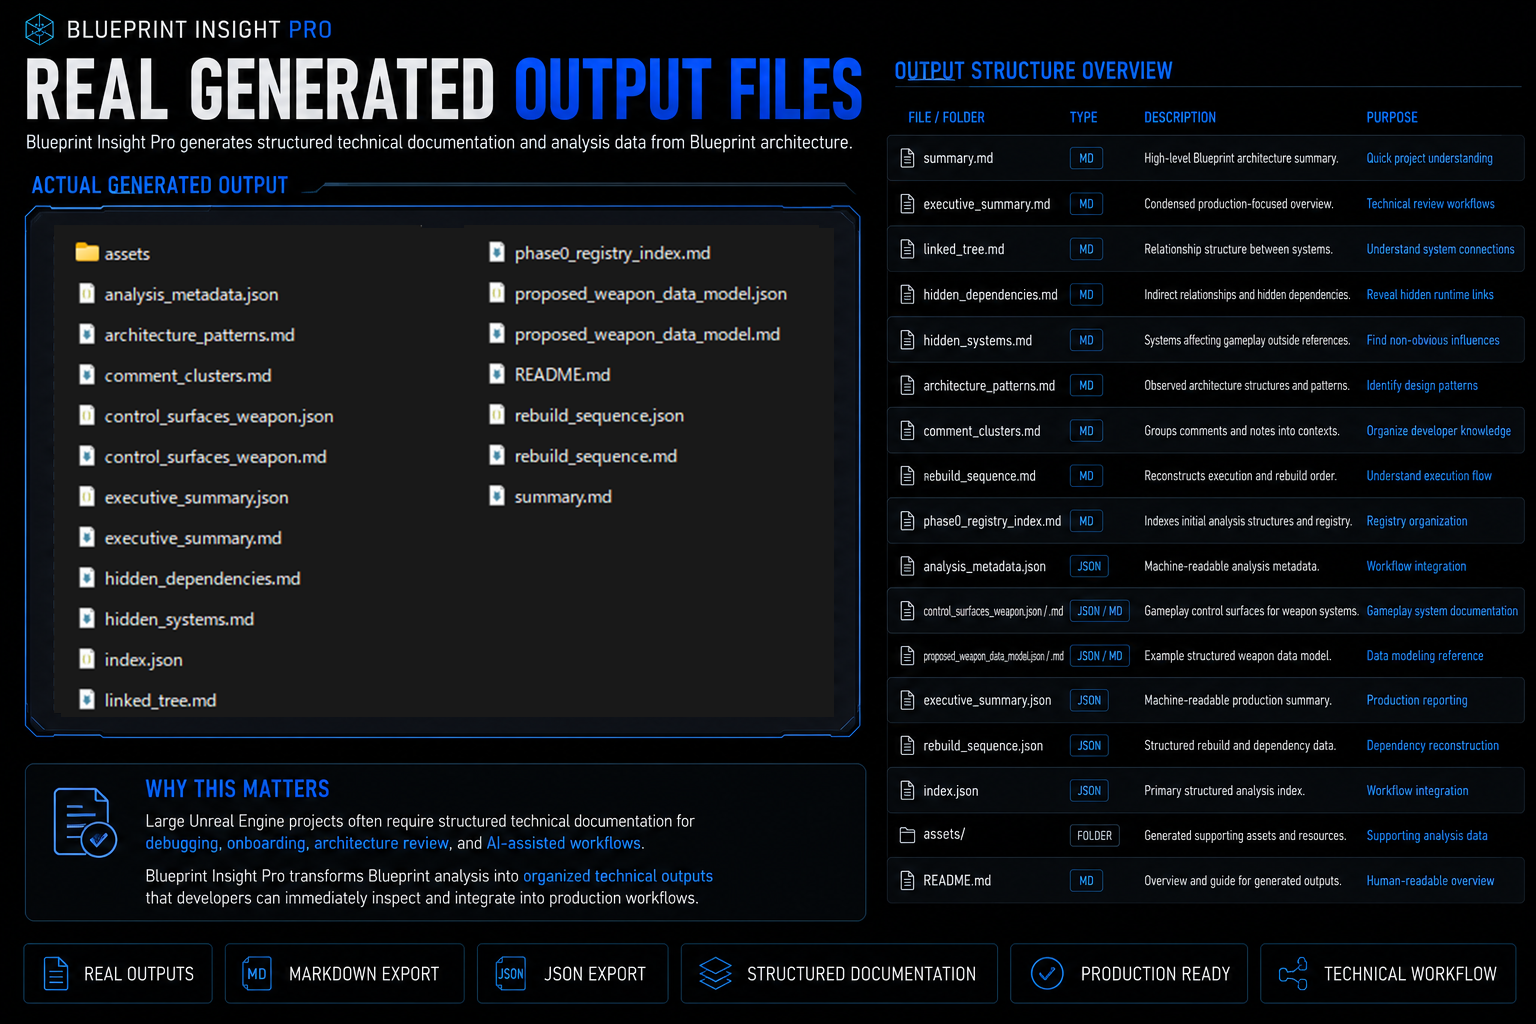Screen dimensions: 1536x1024
Task: Click the file icon beside architecture_patterns.md in the file list
Action: 87,334
